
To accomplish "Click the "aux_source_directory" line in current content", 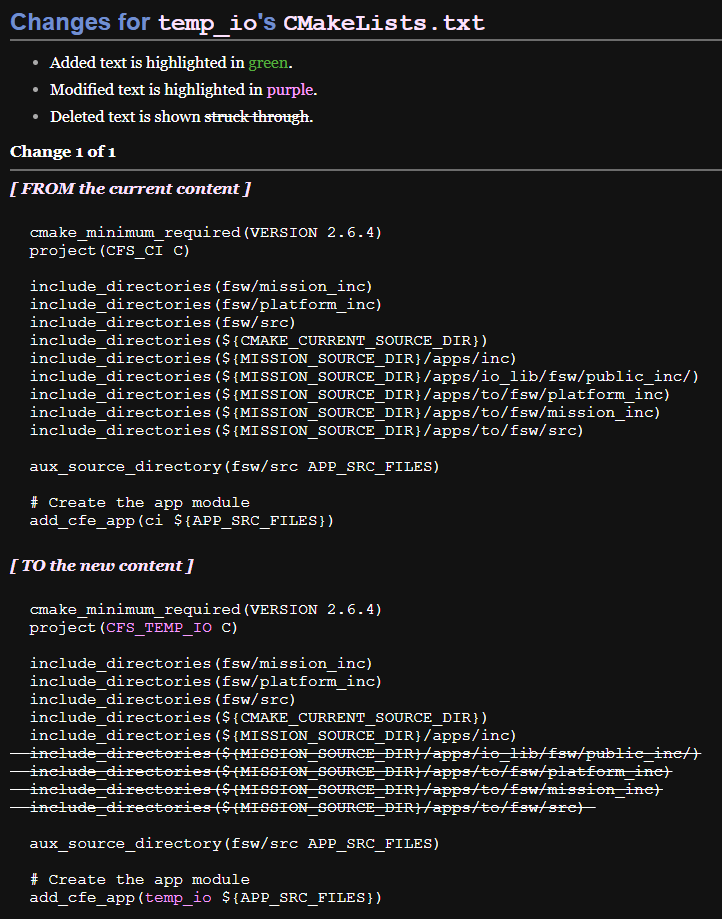I will (234, 467).
